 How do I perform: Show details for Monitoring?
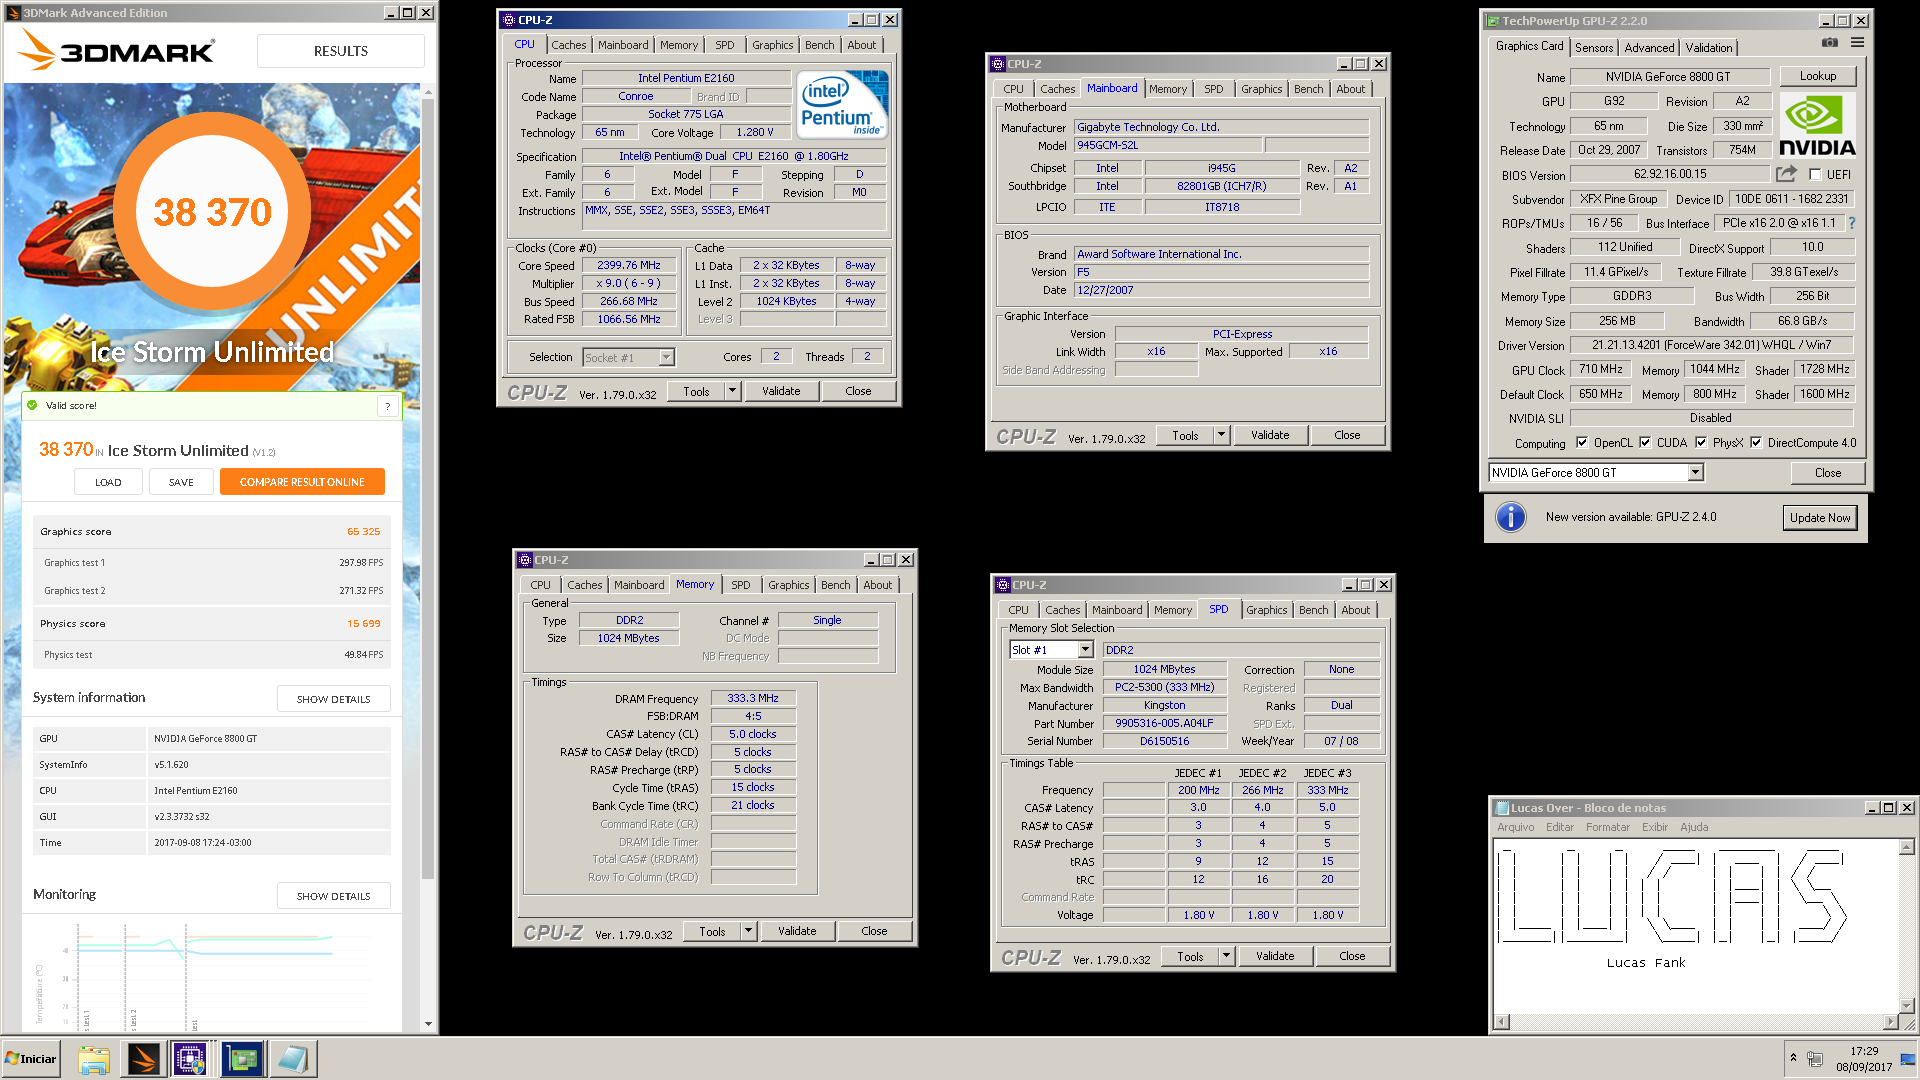333,896
